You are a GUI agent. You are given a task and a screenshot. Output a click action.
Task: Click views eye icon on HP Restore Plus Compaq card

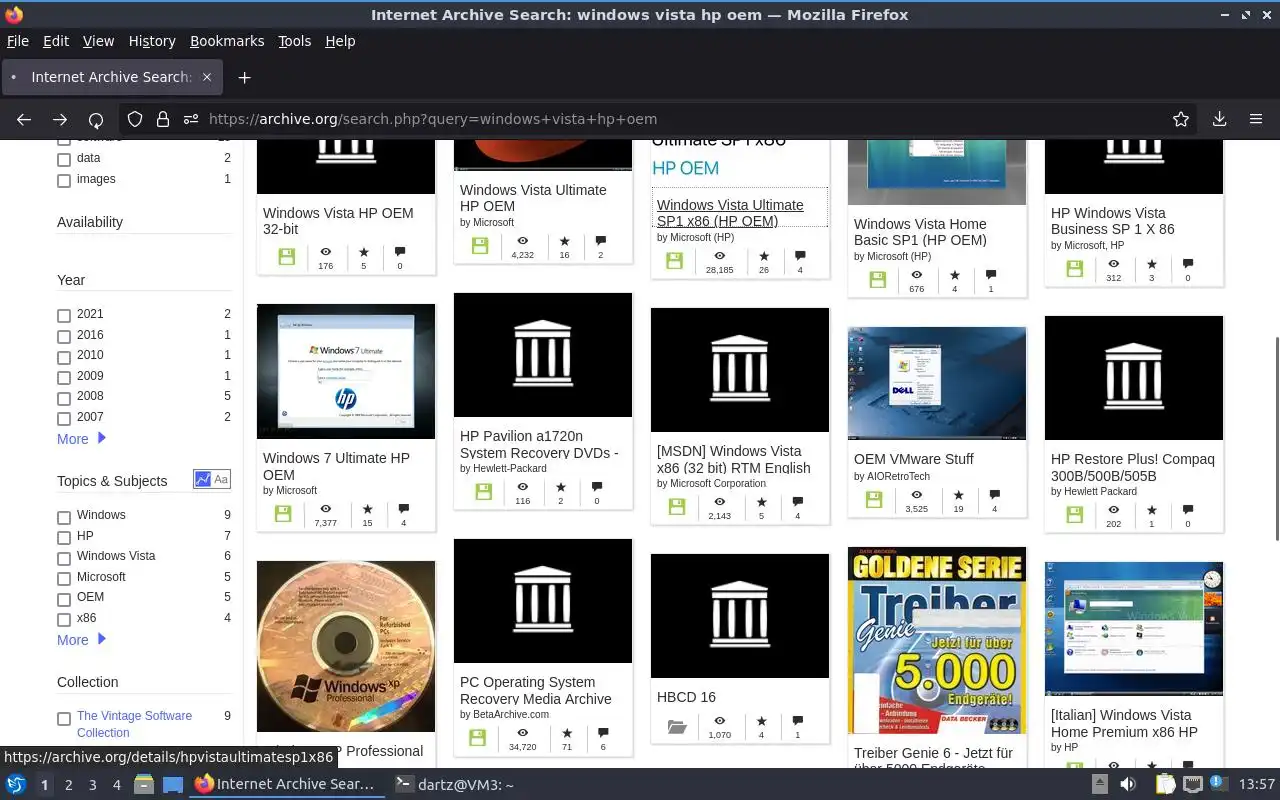1113,510
